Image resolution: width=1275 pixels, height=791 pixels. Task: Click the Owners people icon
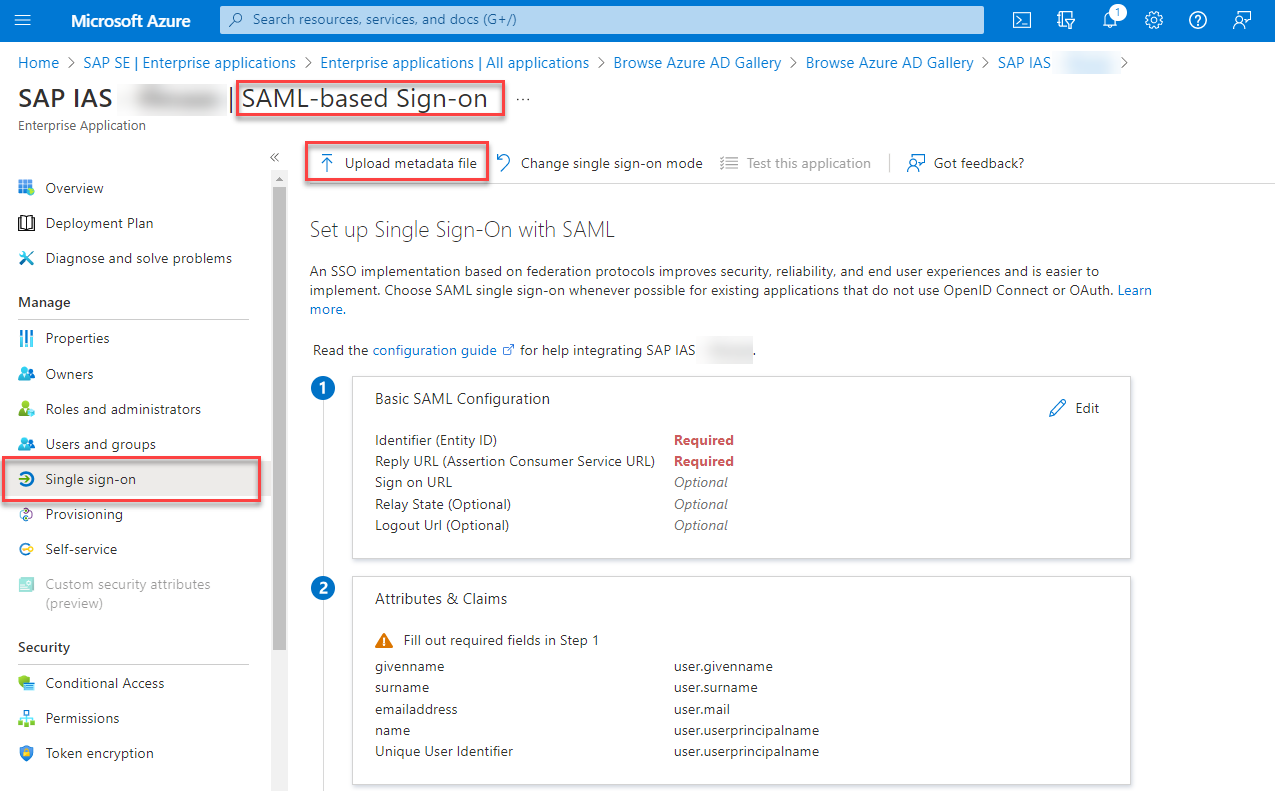(27, 374)
